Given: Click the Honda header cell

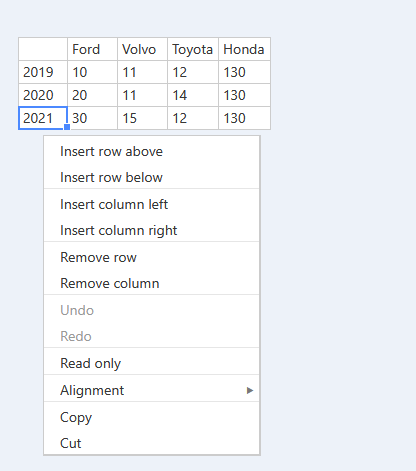Looking at the screenshot, I should (x=244, y=49).
